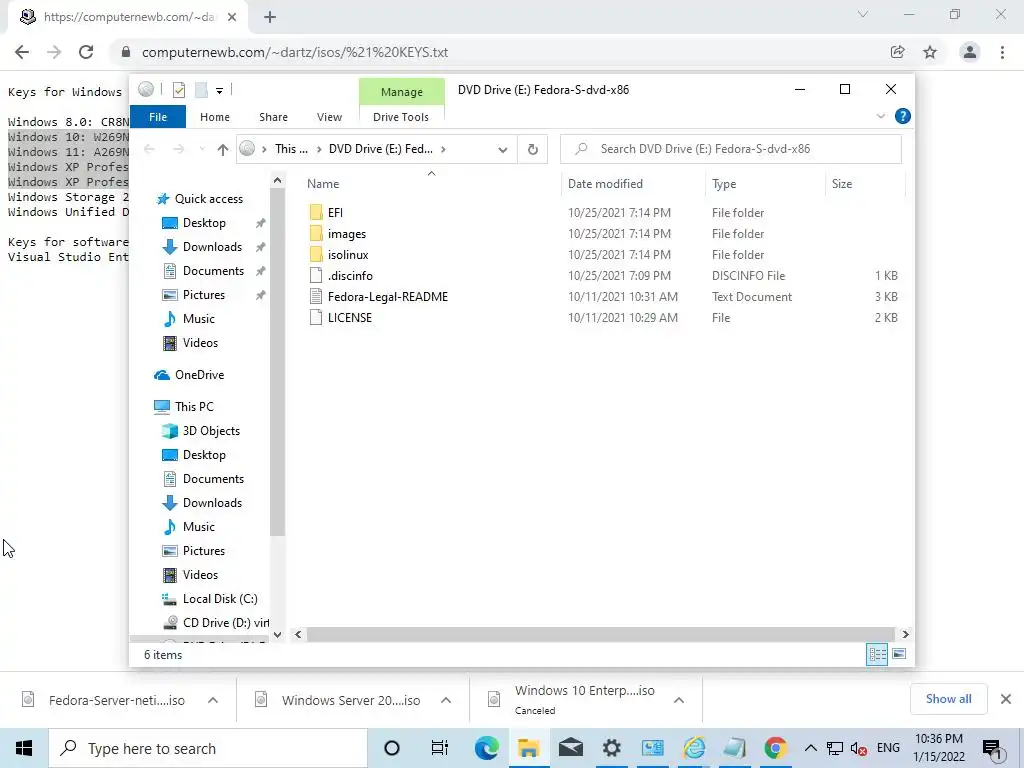Select Downloads under Quick access
Image resolution: width=1024 pixels, height=768 pixels.
pyautogui.click(x=212, y=247)
